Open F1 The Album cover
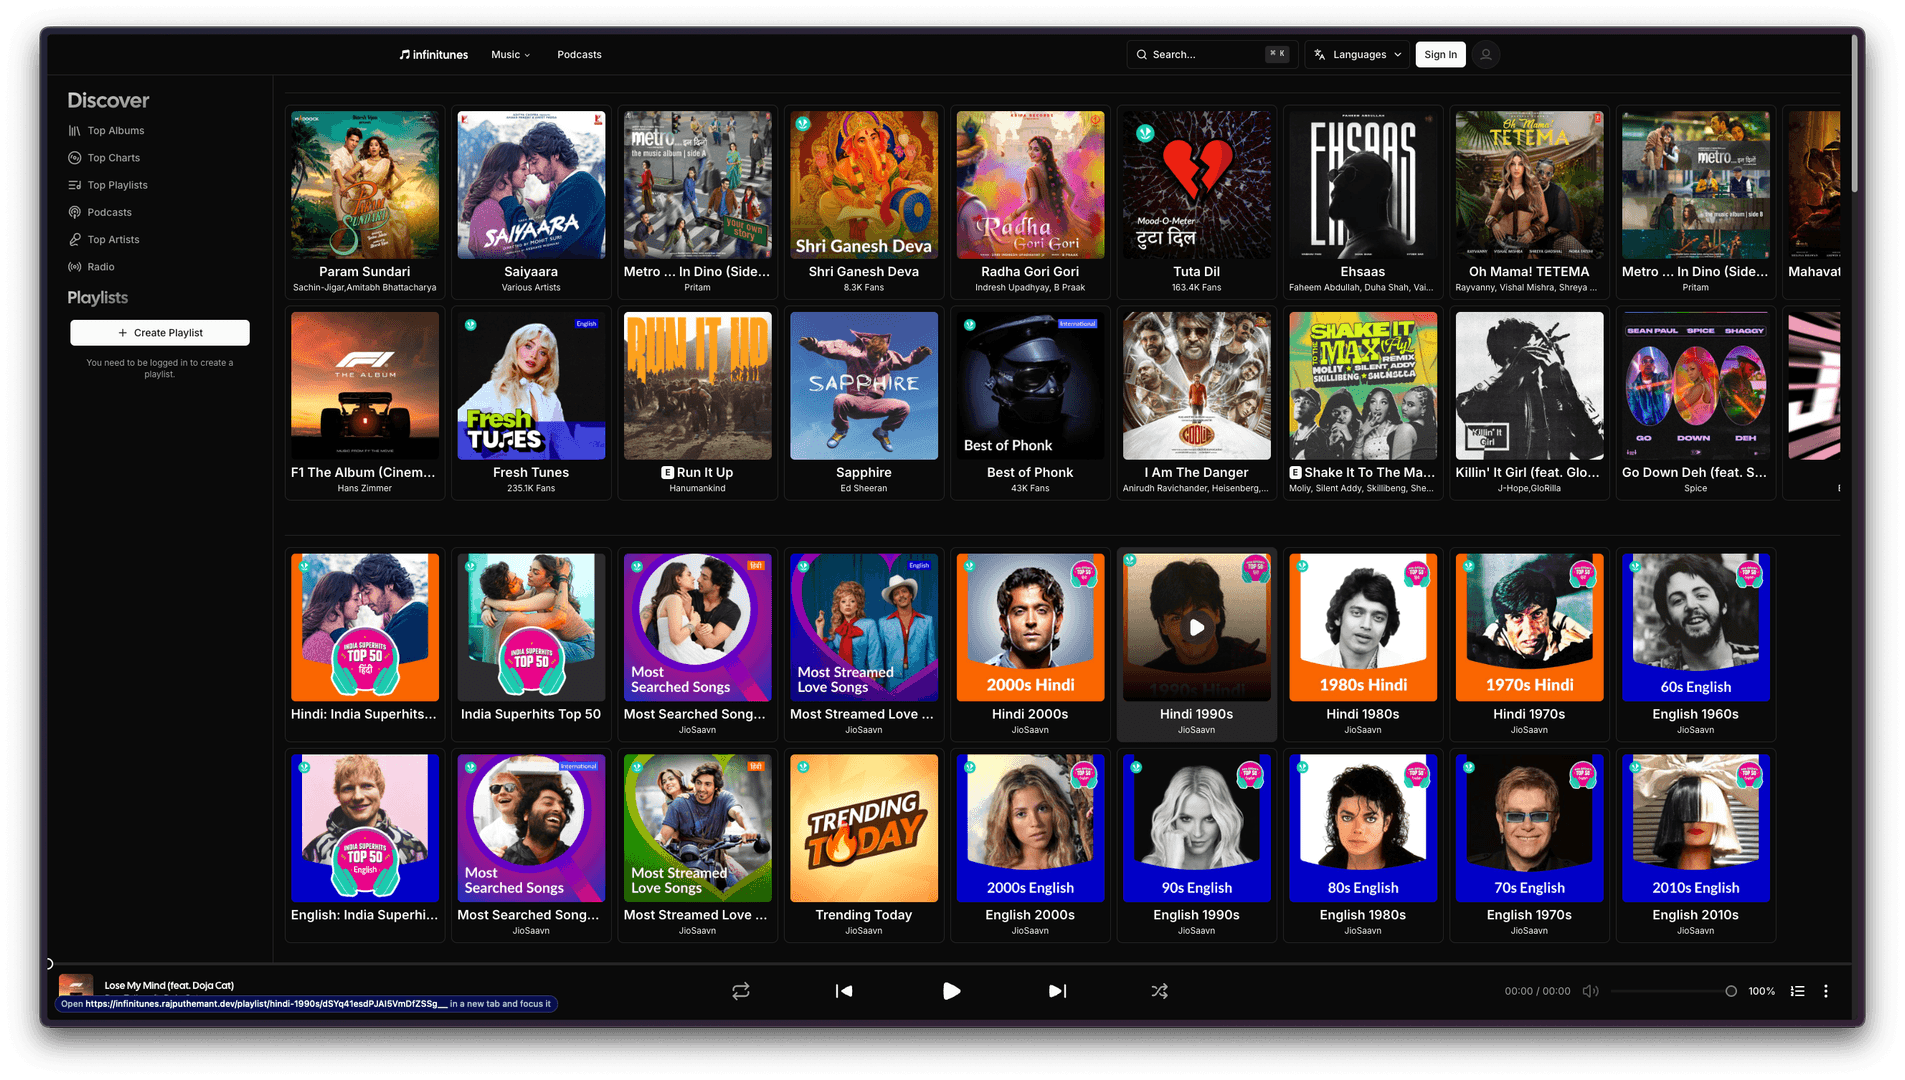1905x1080 pixels. 365,386
